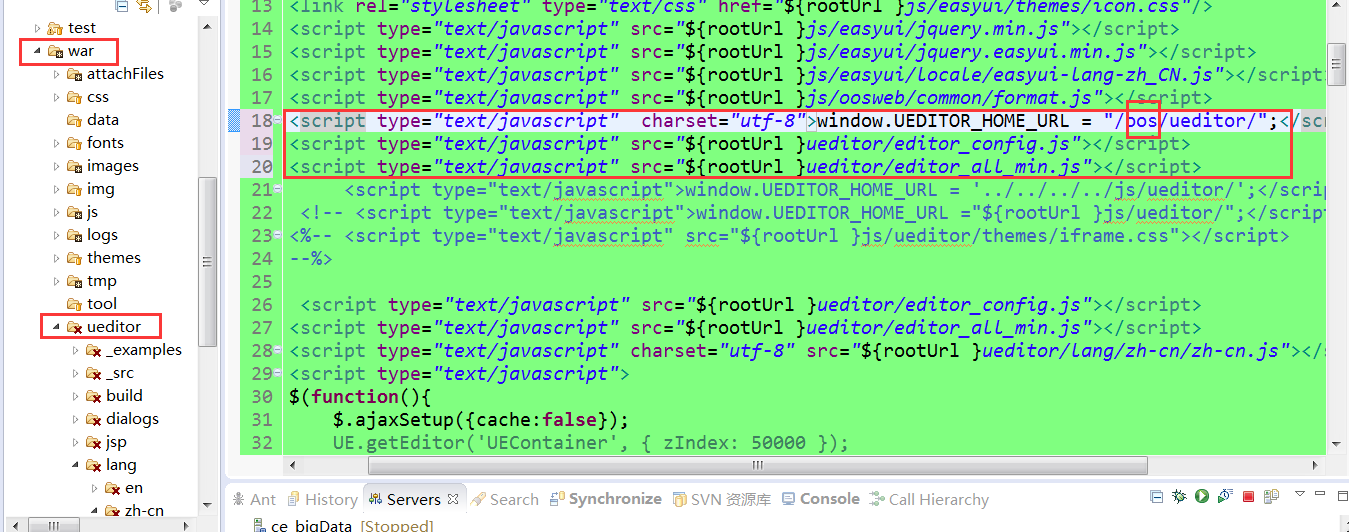Expand the attachFiles folder
This screenshot has height=532, width=1349.
[56, 74]
